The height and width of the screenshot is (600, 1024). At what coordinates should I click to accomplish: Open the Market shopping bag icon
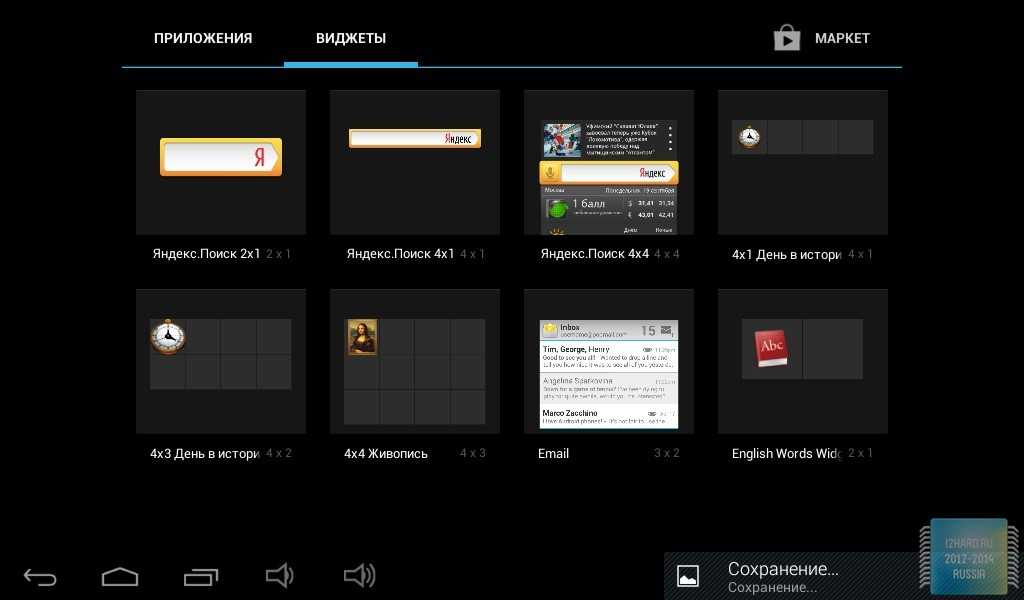pyautogui.click(x=787, y=38)
